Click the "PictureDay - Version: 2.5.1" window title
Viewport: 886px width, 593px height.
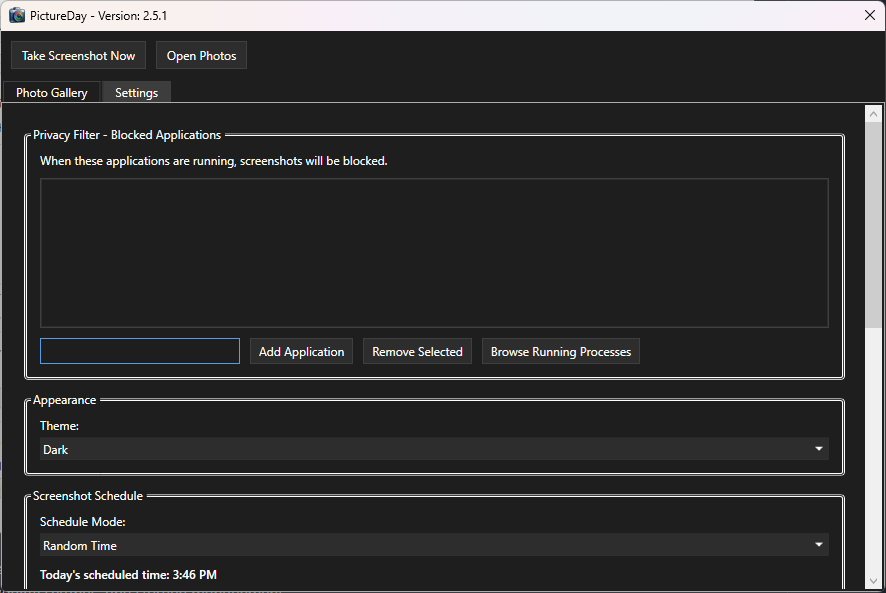98,16
